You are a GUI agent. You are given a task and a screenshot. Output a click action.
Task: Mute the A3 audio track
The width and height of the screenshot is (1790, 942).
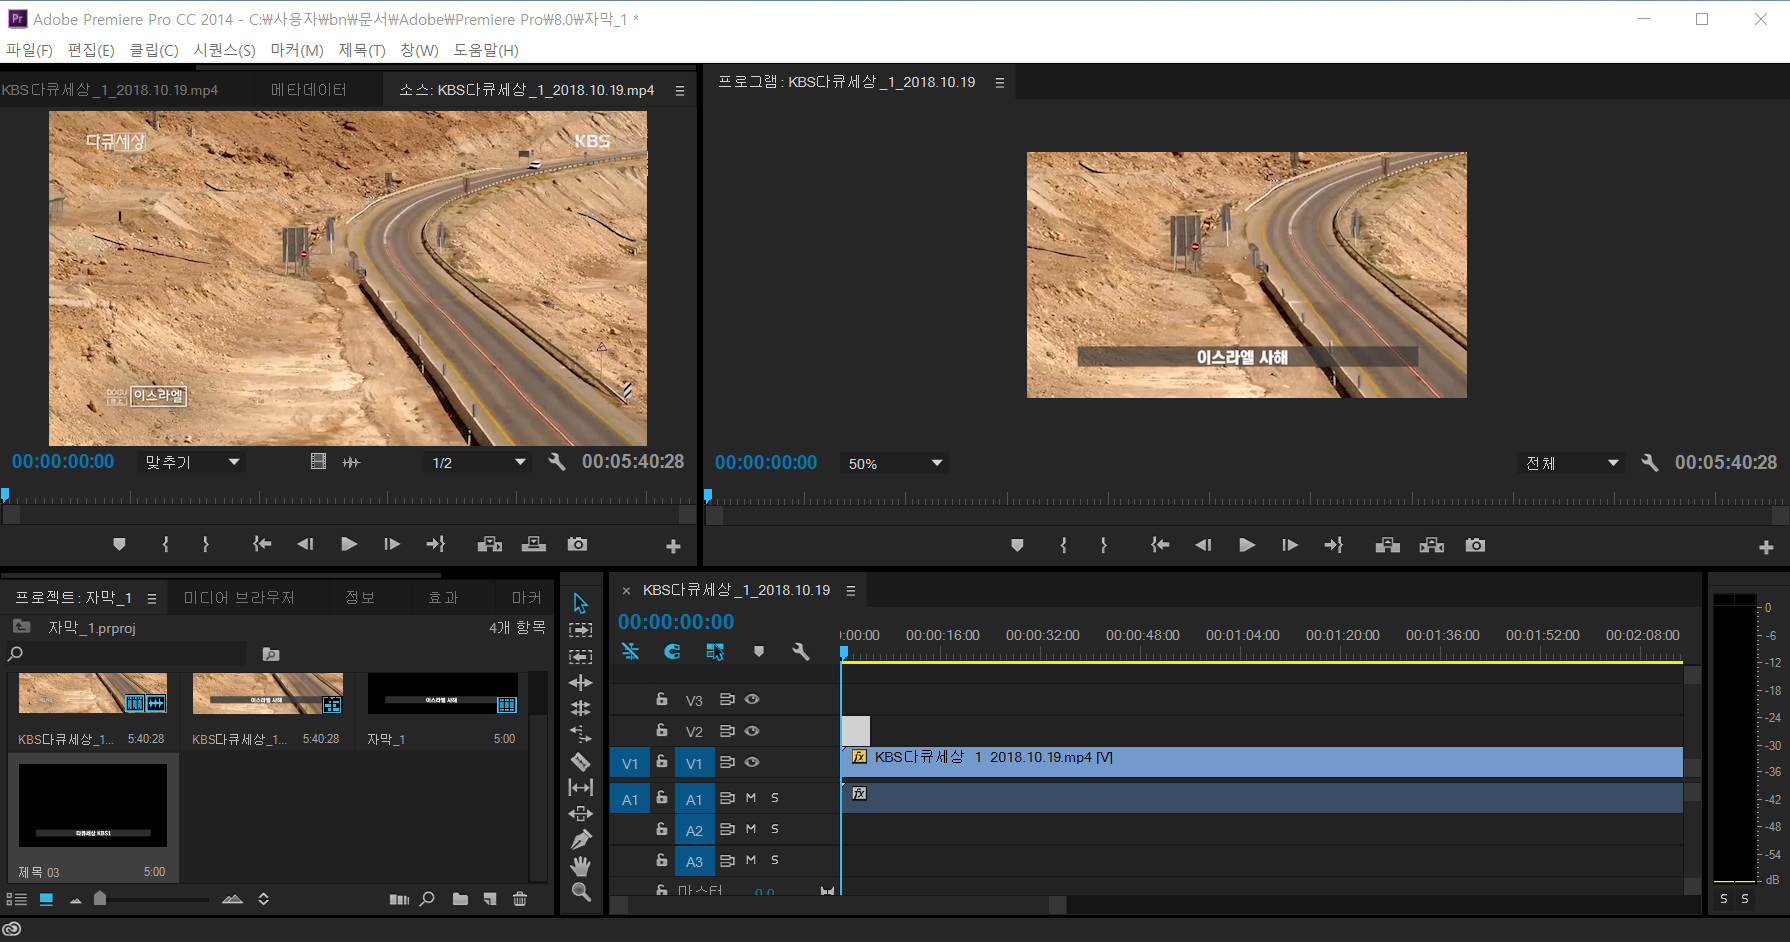click(x=751, y=860)
